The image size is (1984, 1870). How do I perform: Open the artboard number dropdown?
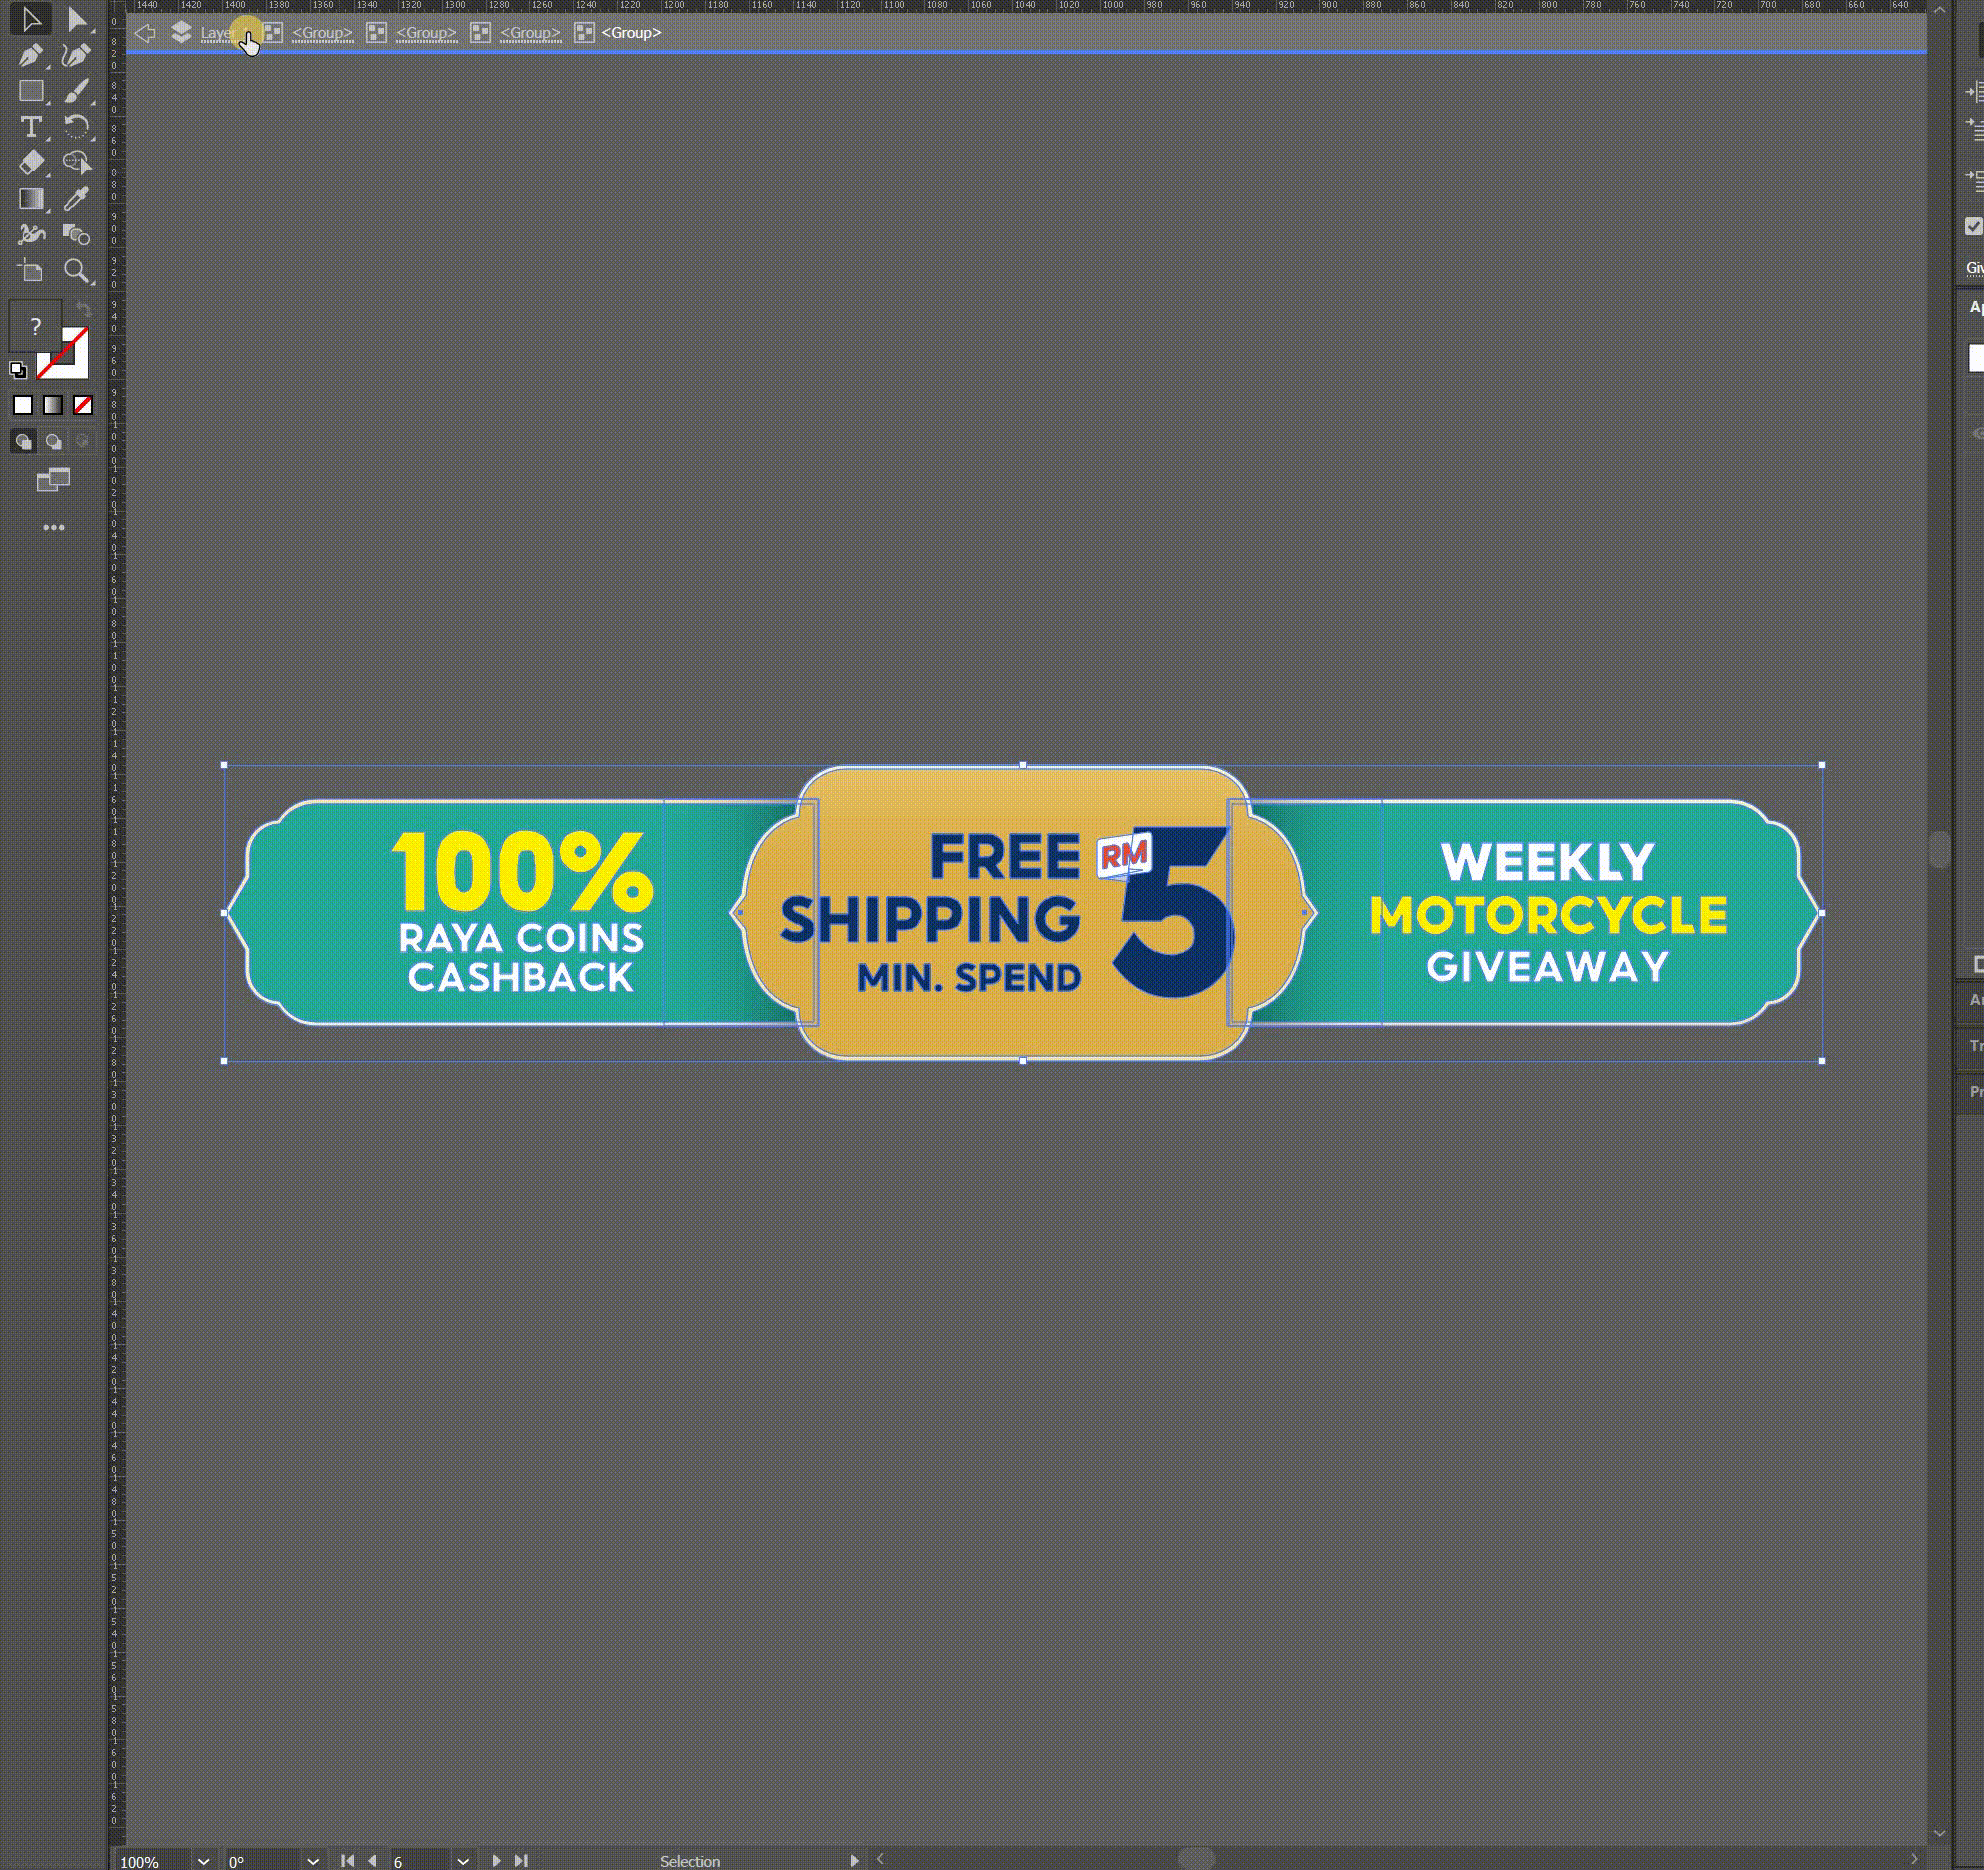[463, 1861]
